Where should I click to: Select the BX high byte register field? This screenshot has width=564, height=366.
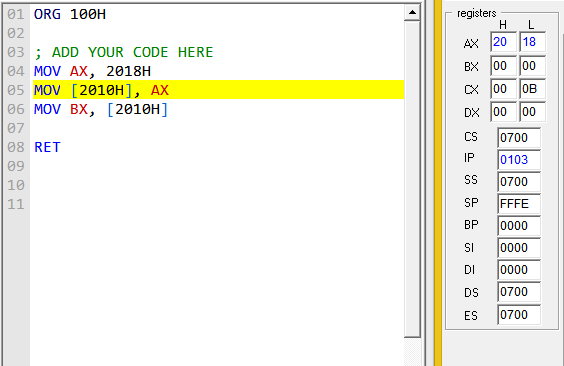coord(503,66)
